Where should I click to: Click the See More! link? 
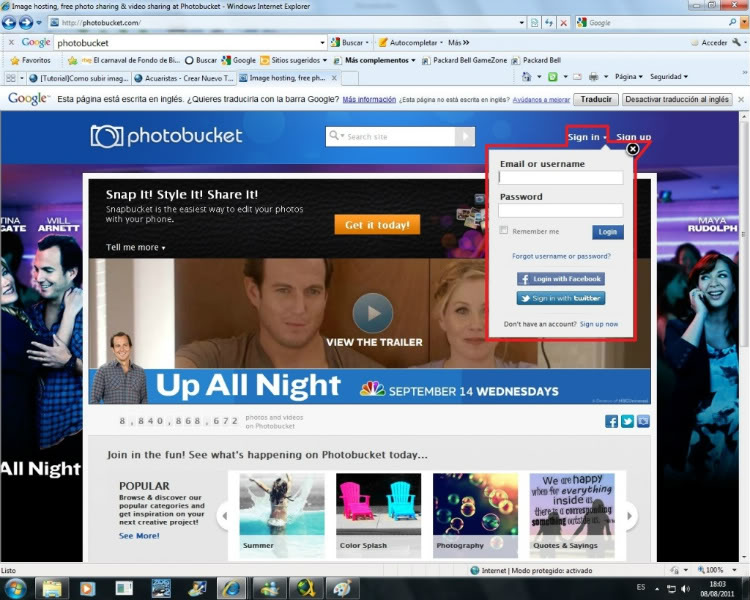pos(139,535)
